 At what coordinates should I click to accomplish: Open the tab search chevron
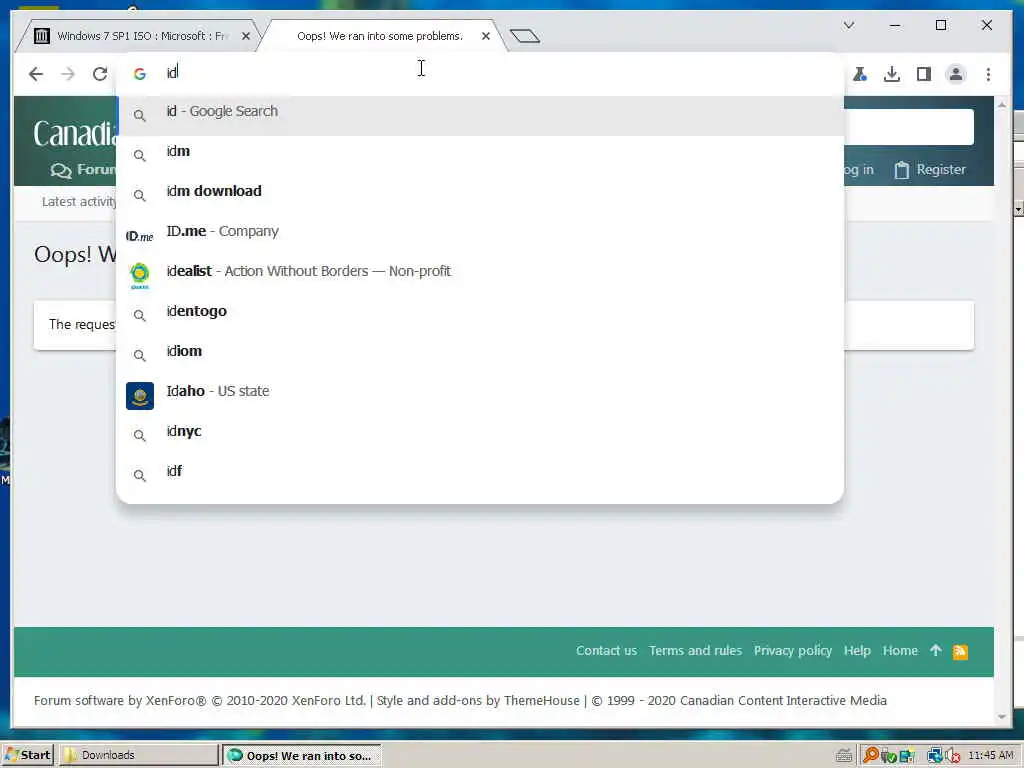[x=848, y=25]
